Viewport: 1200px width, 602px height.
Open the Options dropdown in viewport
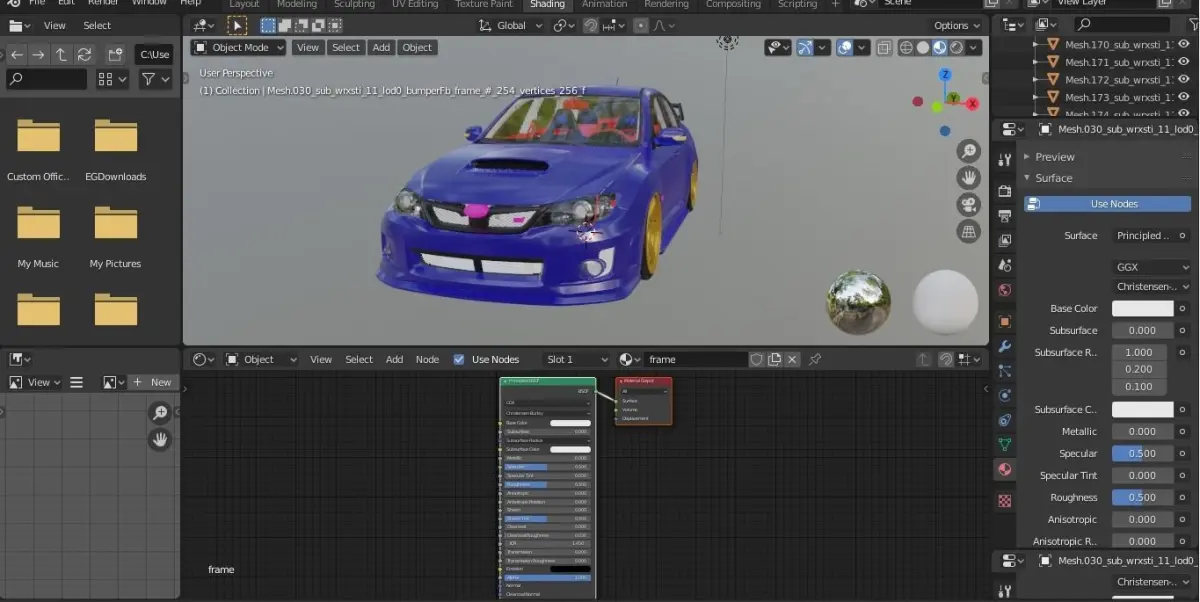(x=957, y=25)
